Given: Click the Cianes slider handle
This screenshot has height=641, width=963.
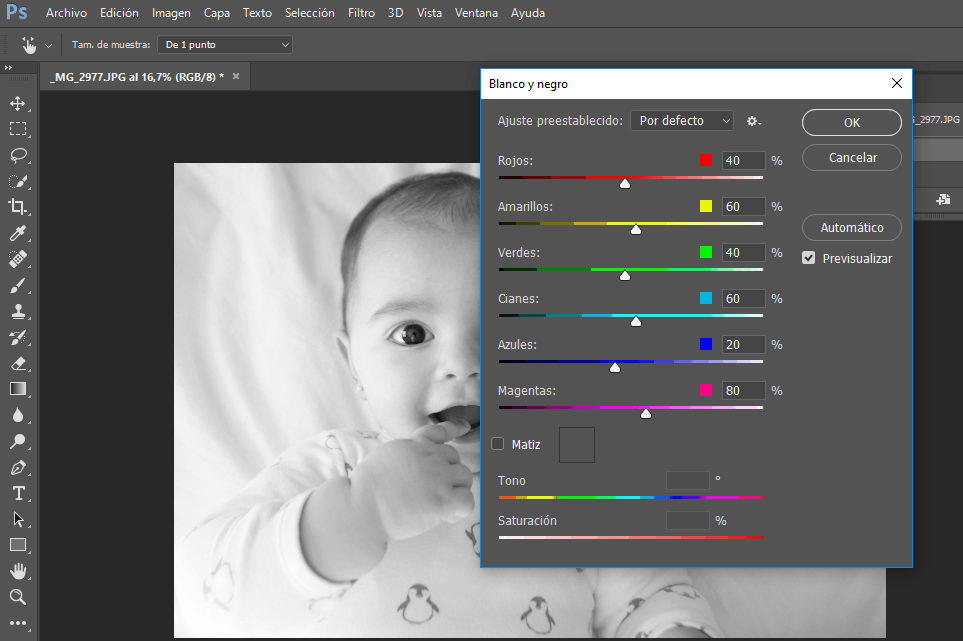Looking at the screenshot, I should click(x=636, y=322).
